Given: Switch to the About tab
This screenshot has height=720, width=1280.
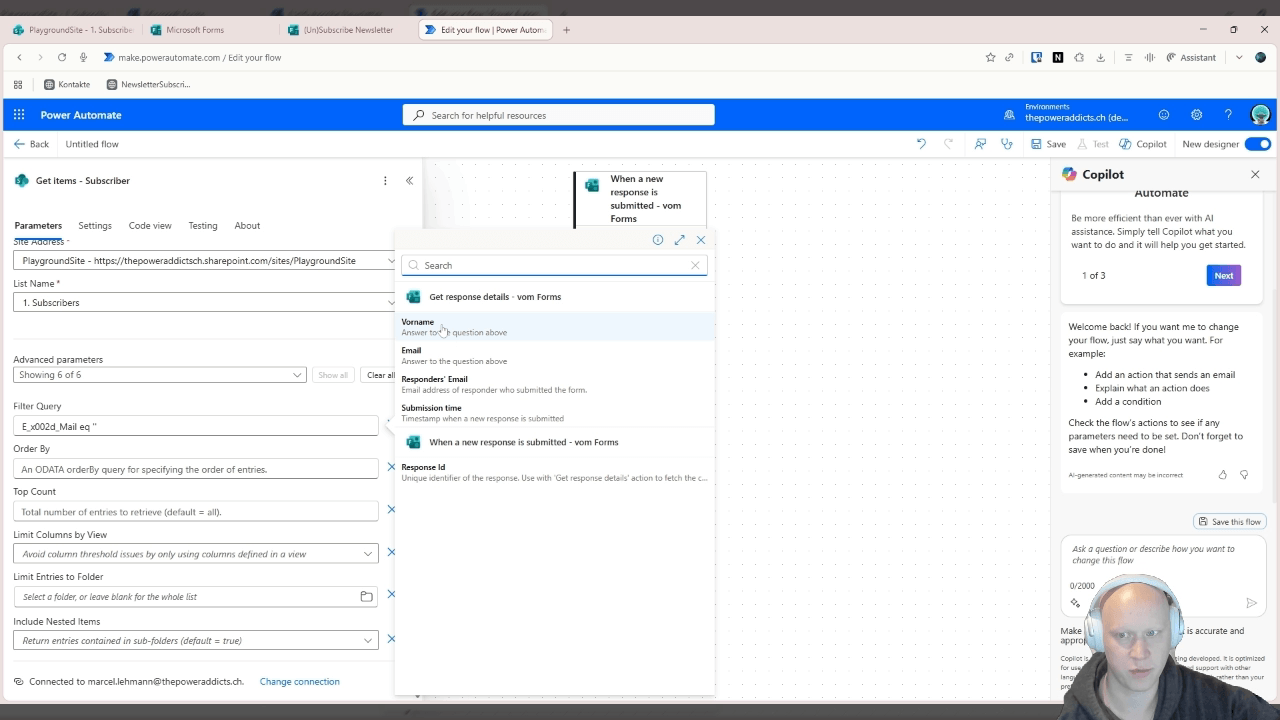Looking at the screenshot, I should [247, 225].
